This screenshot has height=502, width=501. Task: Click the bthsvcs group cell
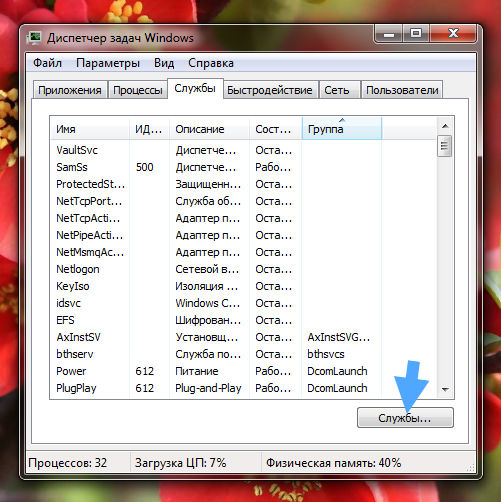click(326, 354)
